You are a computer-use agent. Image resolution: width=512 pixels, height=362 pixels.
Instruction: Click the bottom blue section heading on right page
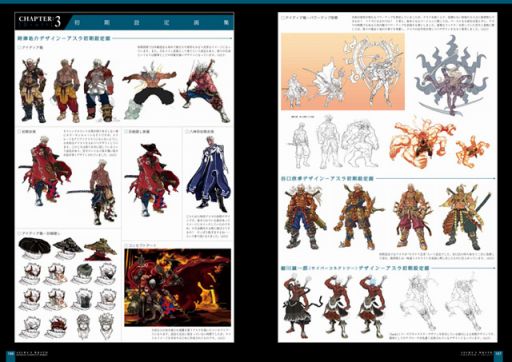[x=355, y=268]
